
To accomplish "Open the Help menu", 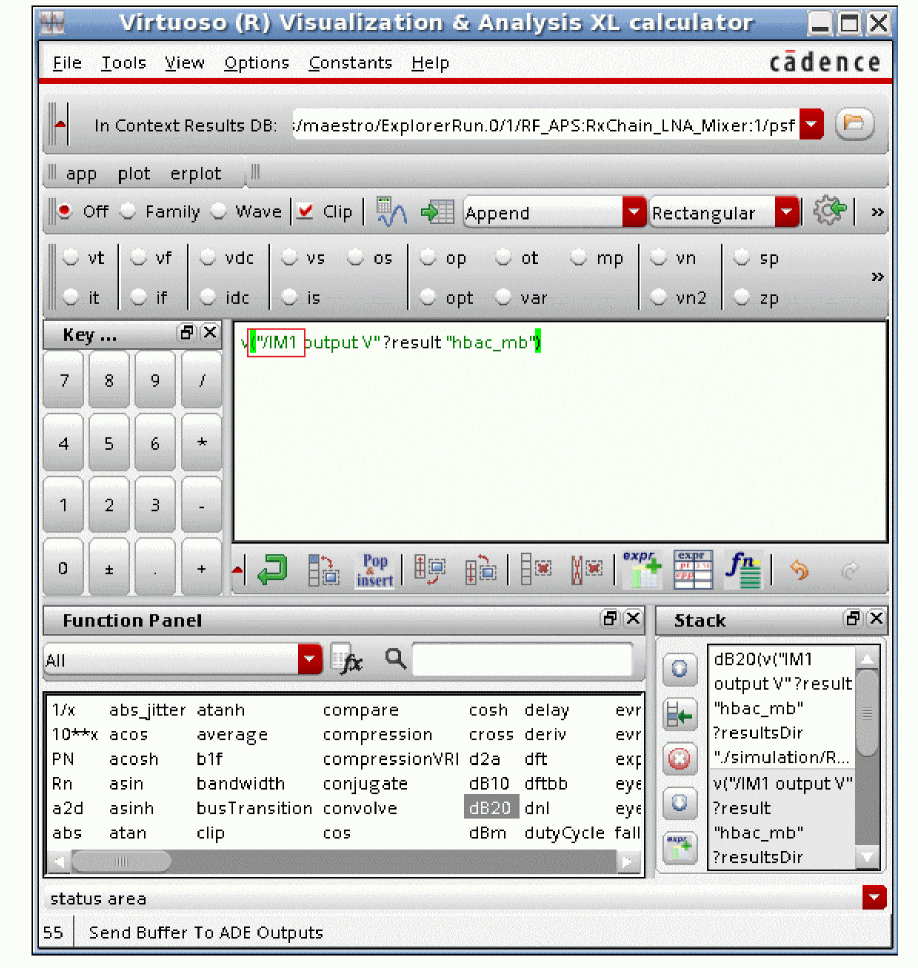I will 430,63.
